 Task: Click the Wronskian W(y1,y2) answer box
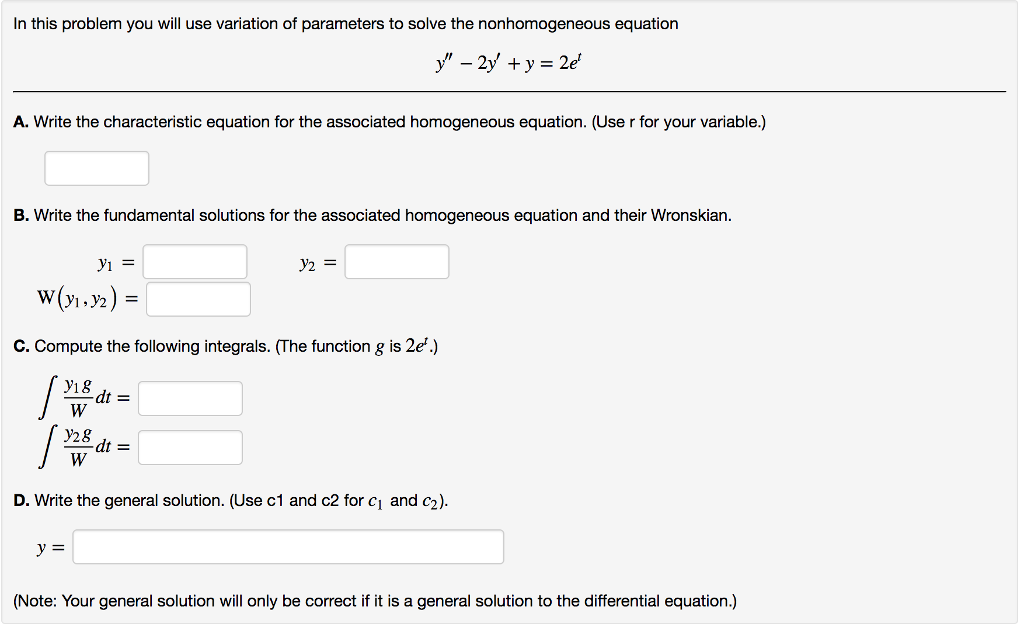(198, 298)
